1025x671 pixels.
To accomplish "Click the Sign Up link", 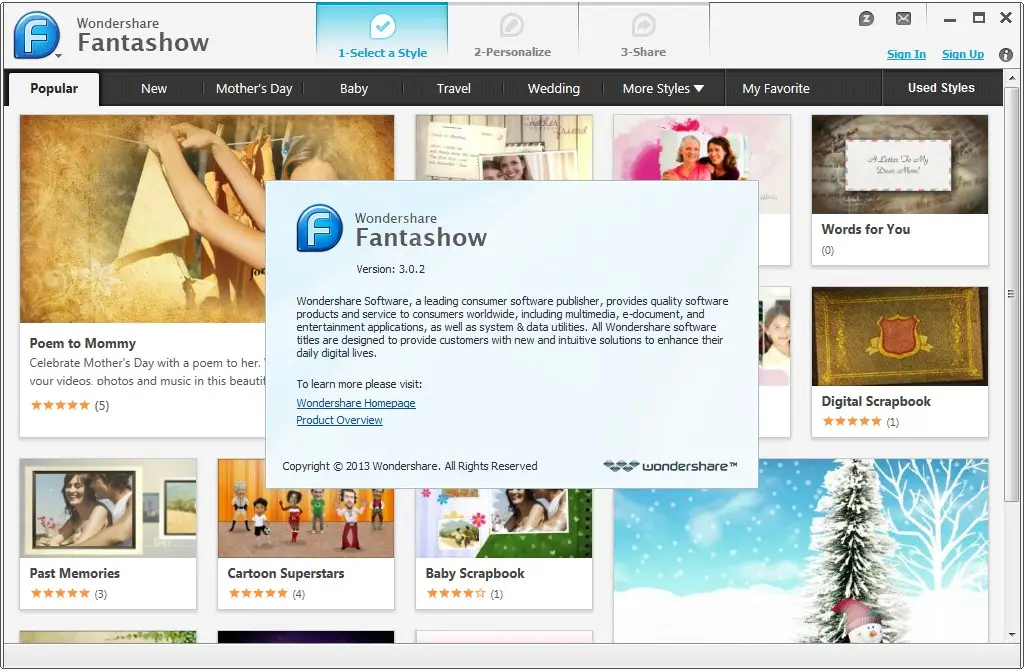I will [x=962, y=54].
